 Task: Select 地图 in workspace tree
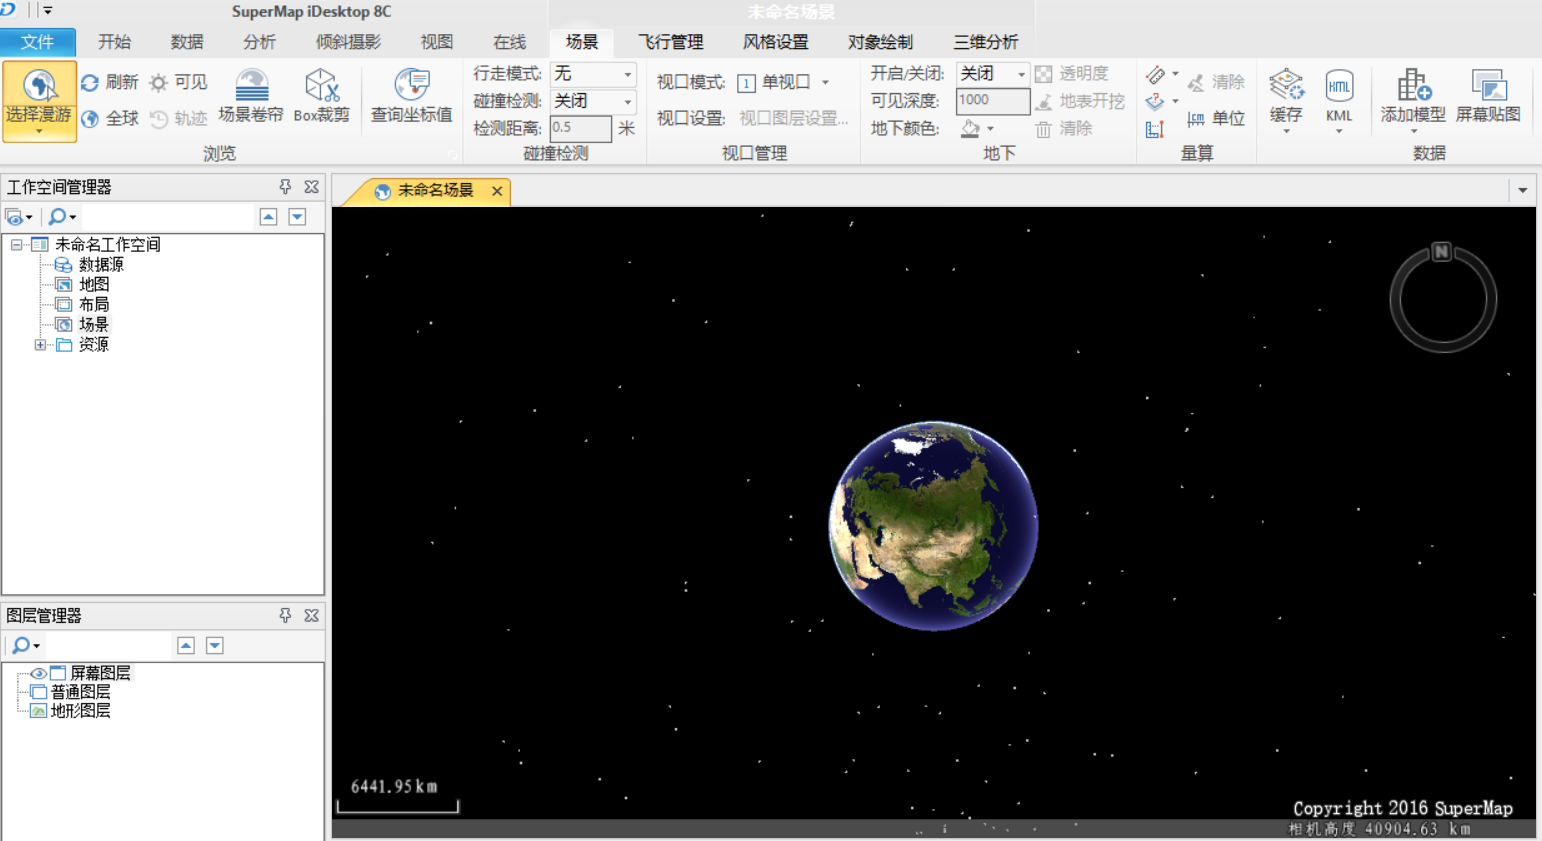(x=94, y=285)
